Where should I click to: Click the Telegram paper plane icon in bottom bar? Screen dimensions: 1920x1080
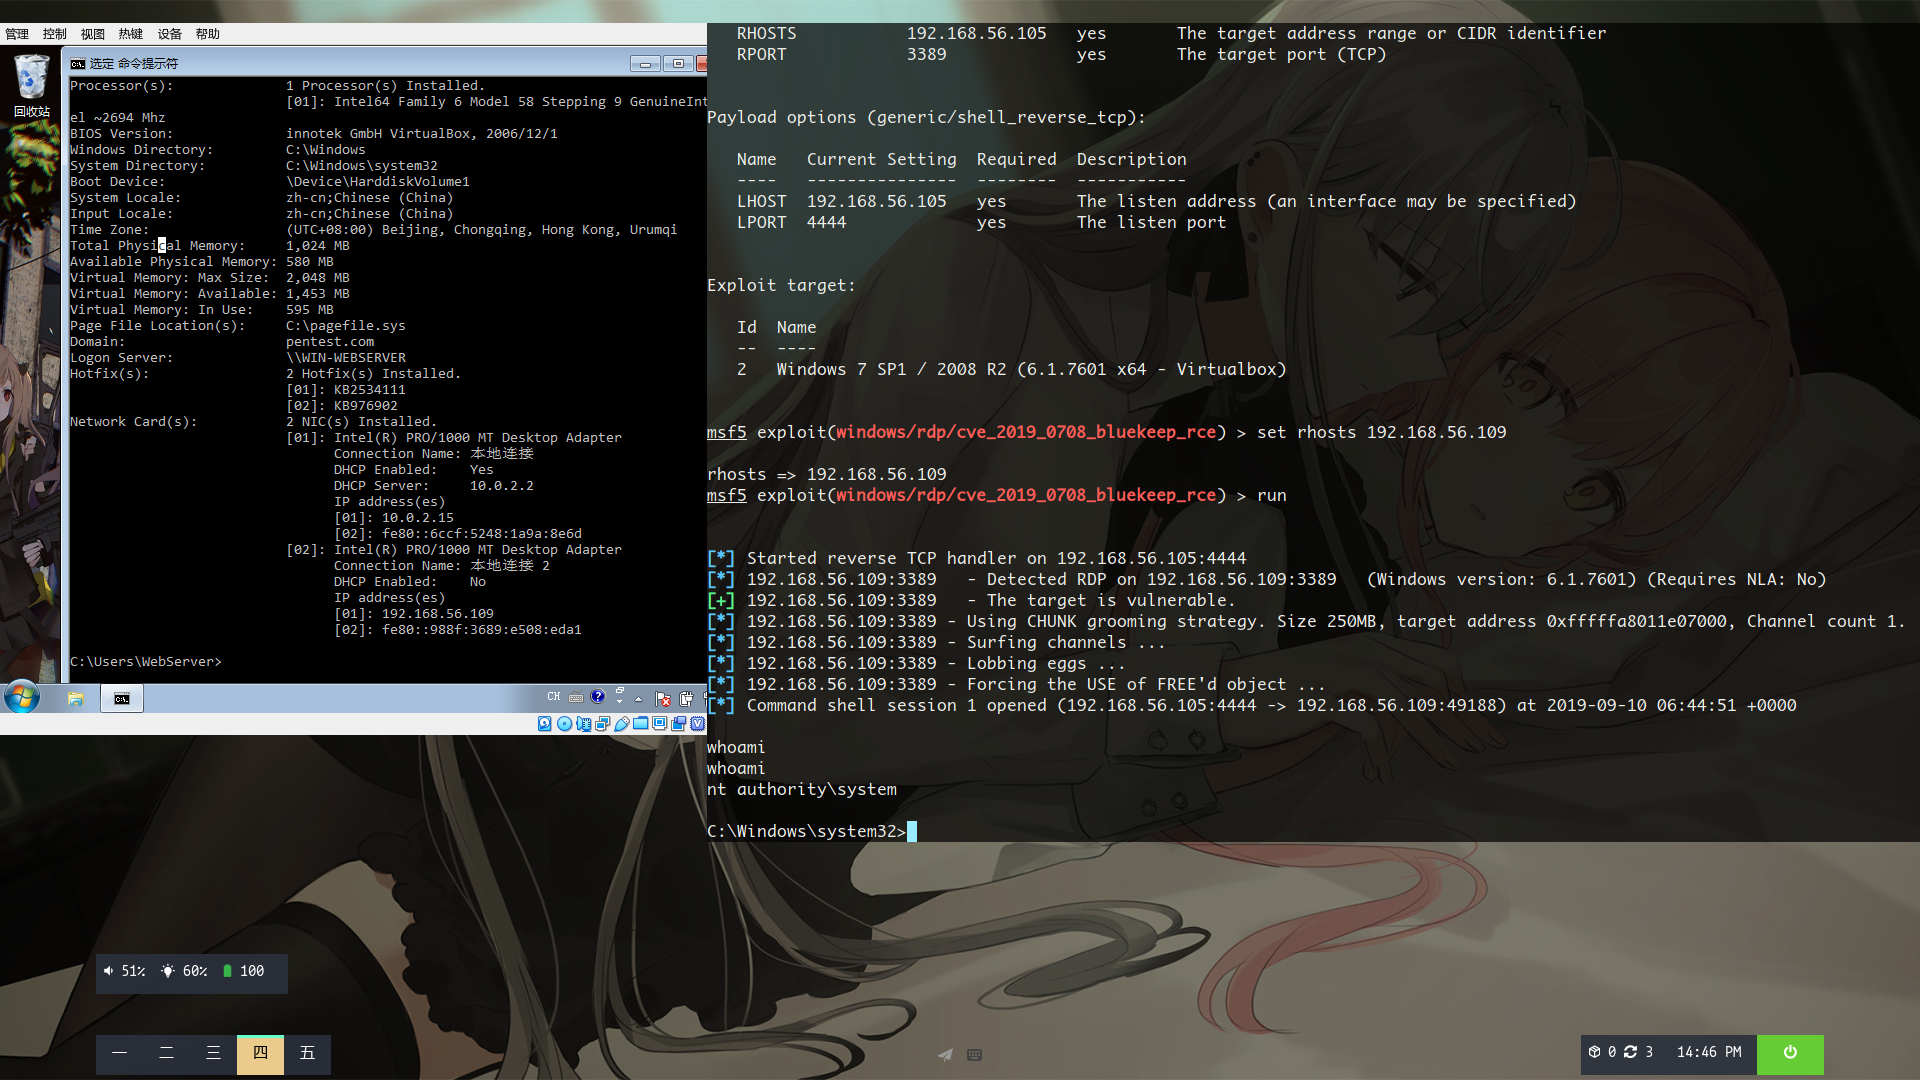click(944, 1054)
